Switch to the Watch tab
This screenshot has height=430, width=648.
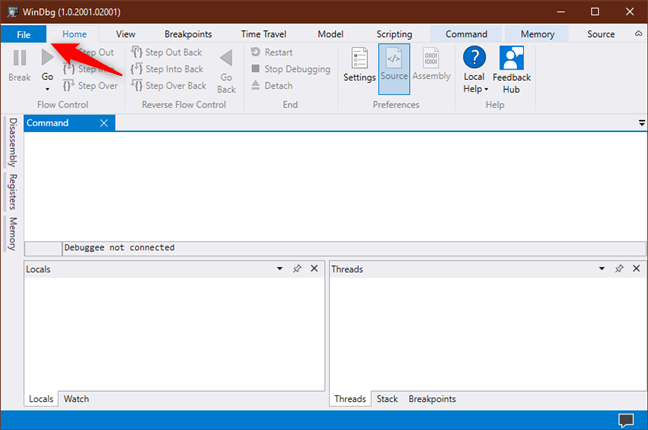pyautogui.click(x=76, y=399)
